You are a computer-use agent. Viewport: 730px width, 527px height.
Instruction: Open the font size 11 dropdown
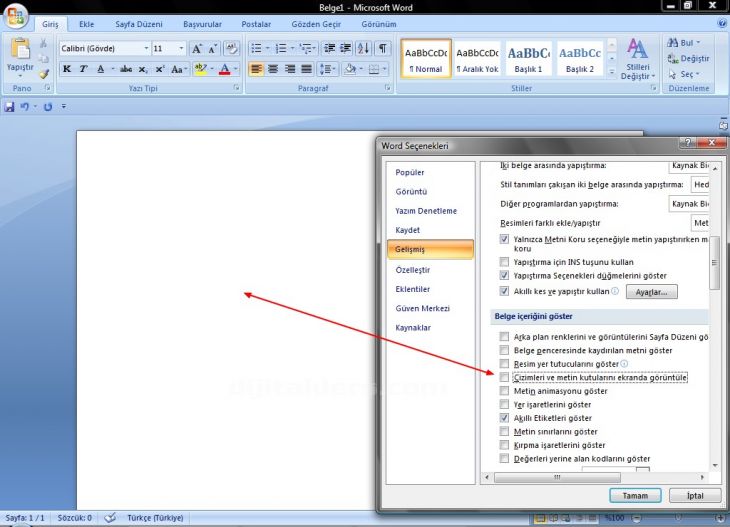click(x=181, y=48)
